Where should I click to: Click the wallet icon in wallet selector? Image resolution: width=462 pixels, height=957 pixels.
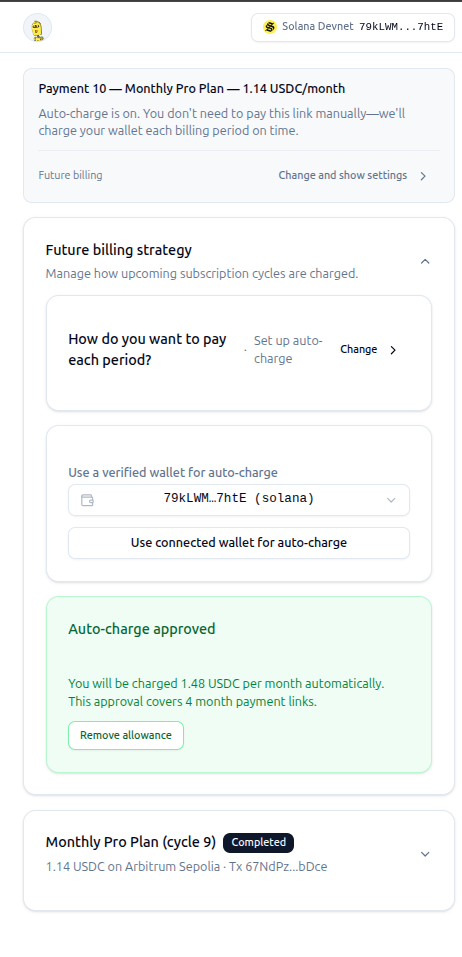87,500
